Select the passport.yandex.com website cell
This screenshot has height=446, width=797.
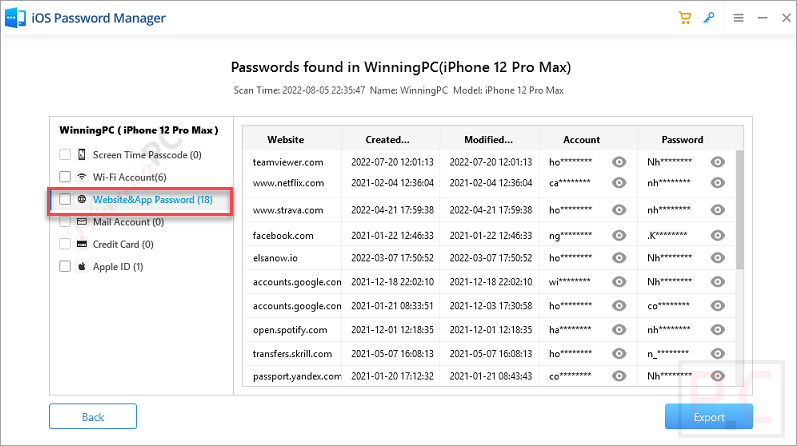(297, 376)
